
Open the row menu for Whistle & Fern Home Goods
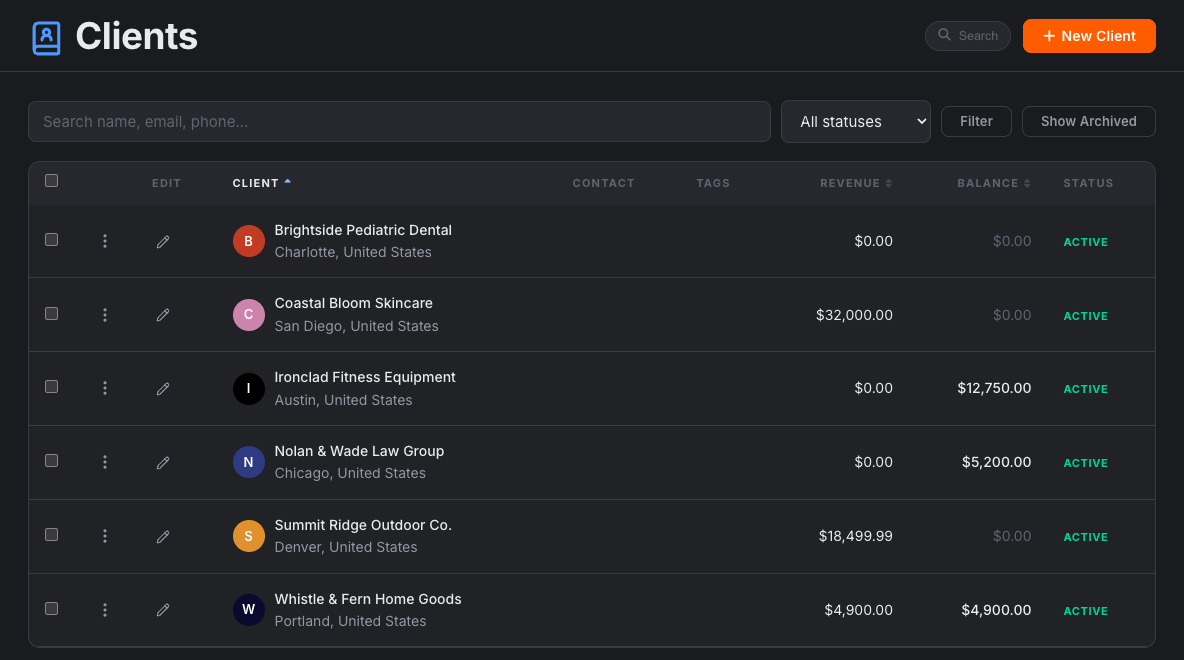(105, 609)
